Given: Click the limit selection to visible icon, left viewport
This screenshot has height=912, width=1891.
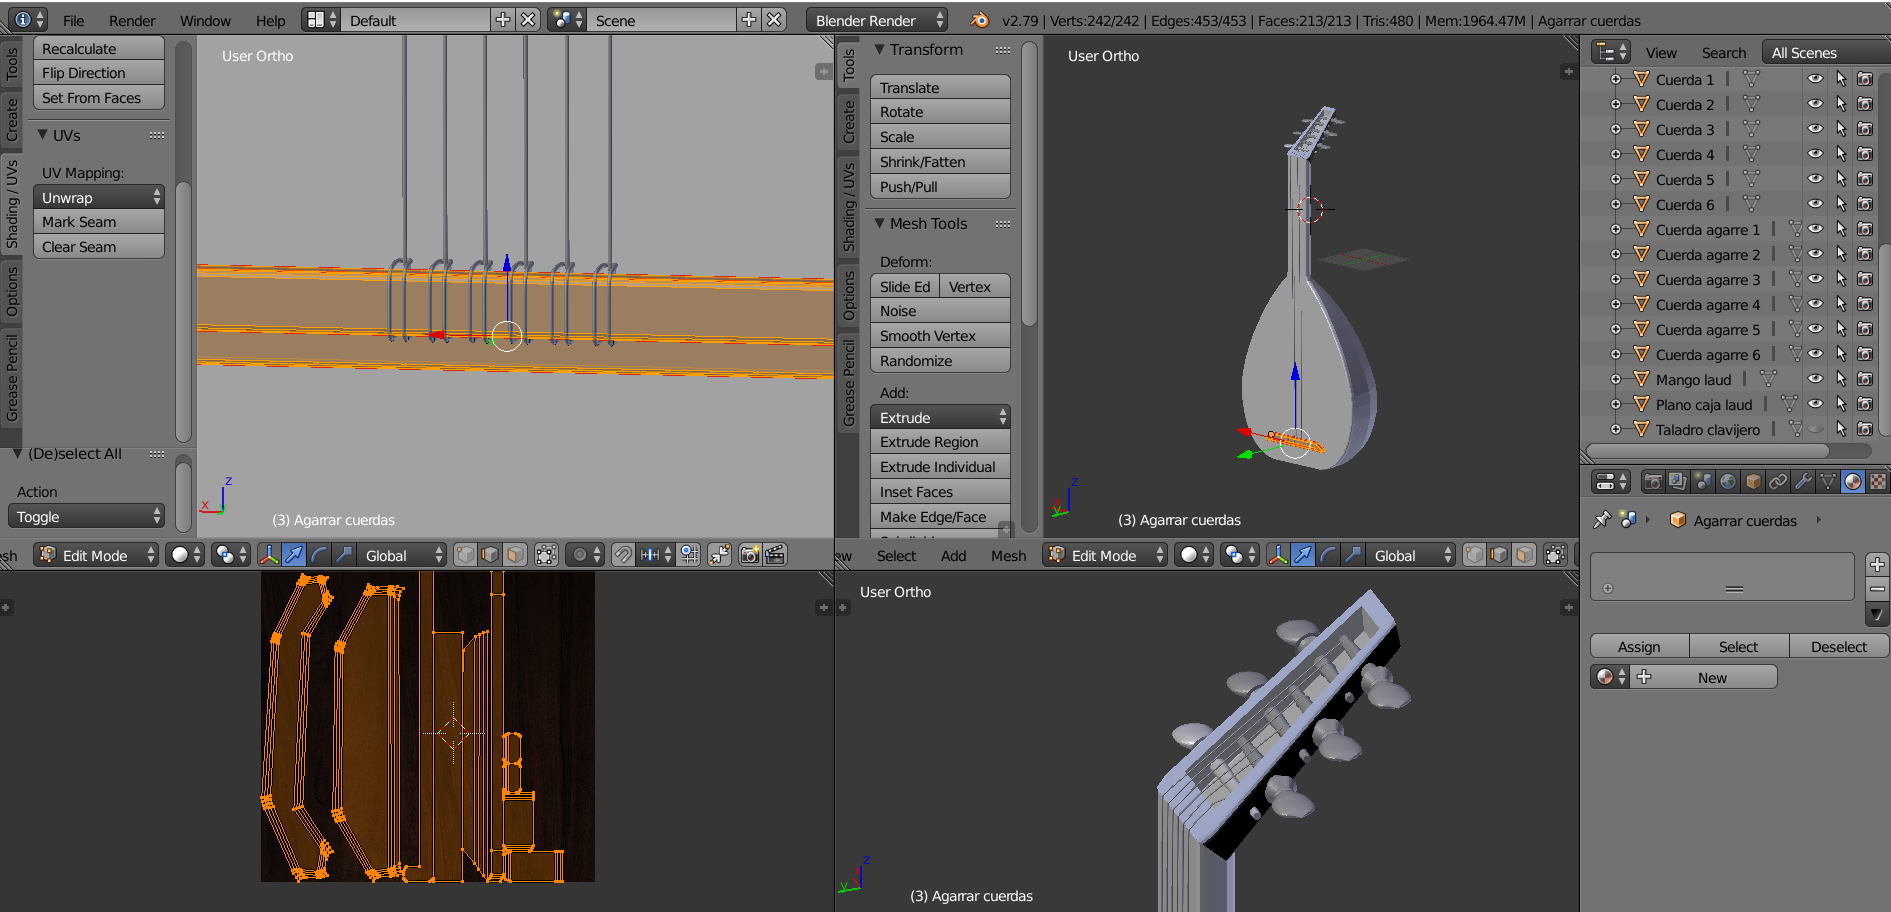Looking at the screenshot, I should click(x=546, y=555).
